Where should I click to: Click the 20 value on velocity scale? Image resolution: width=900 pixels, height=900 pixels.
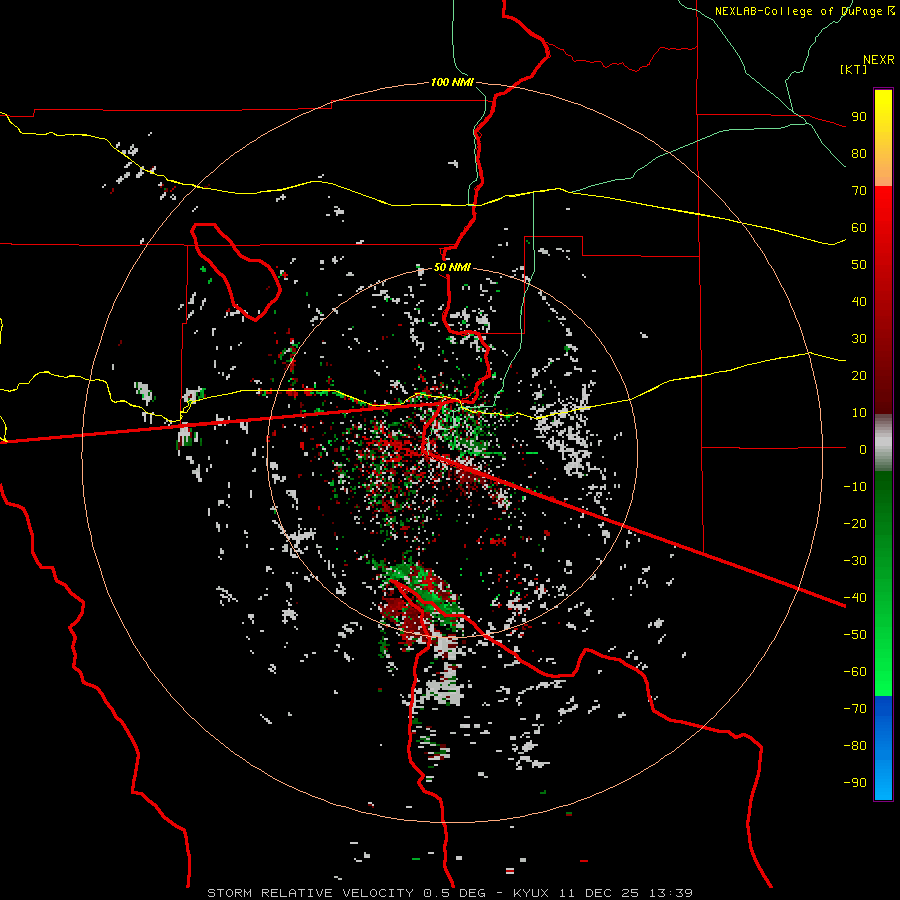pyautogui.click(x=859, y=375)
